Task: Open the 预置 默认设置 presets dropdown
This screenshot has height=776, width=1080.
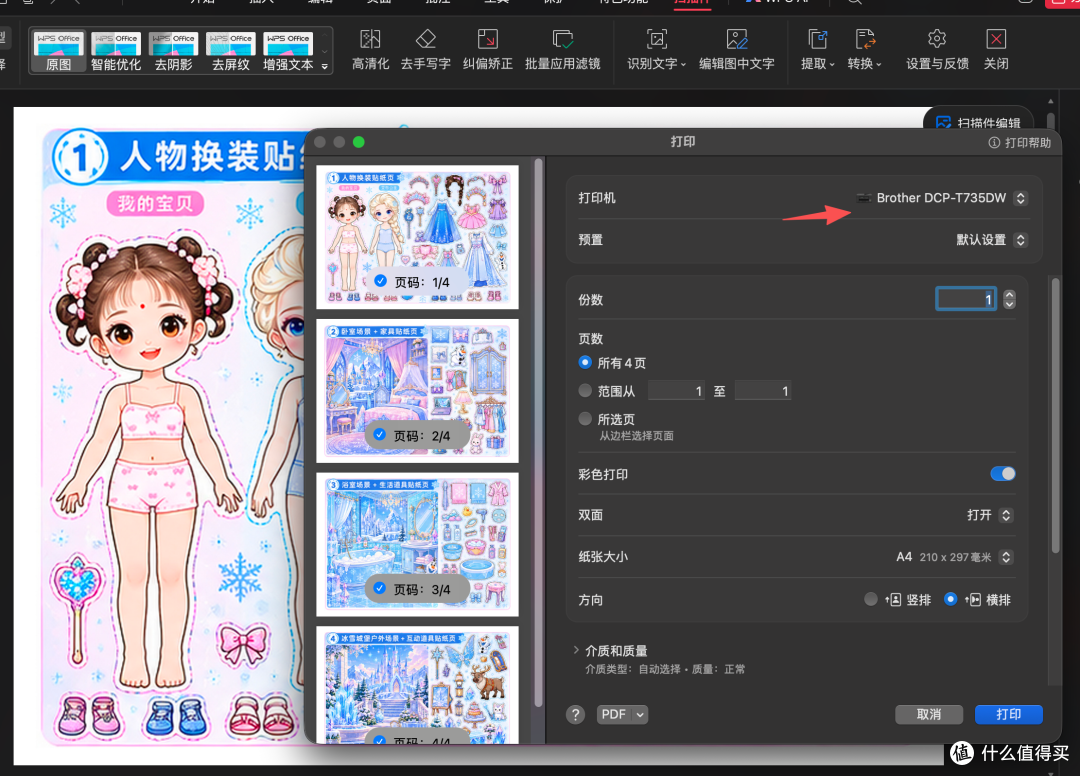Action: [x=992, y=240]
